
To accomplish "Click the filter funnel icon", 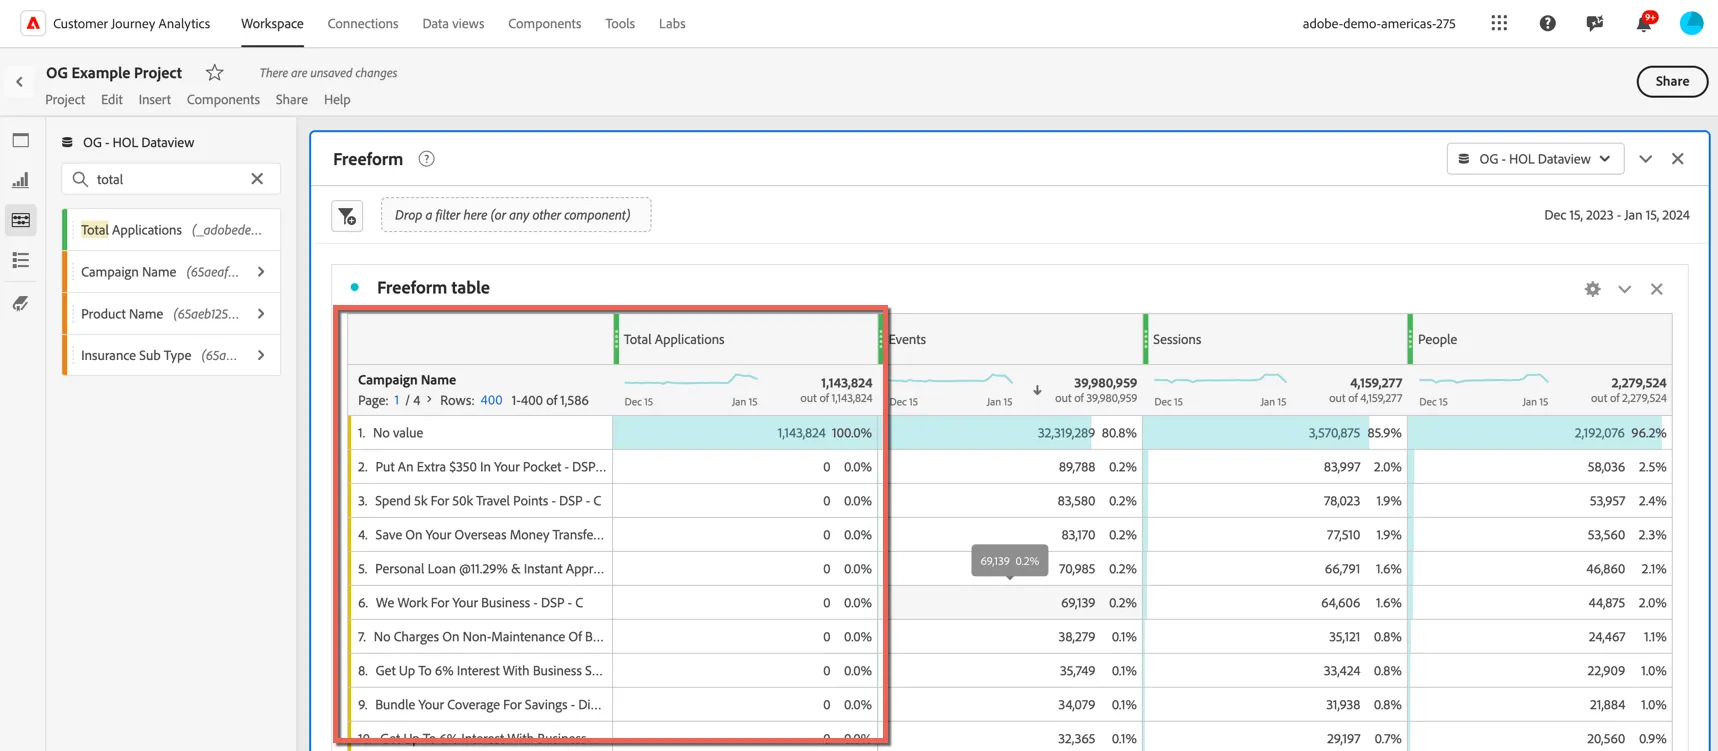I will pyautogui.click(x=347, y=215).
